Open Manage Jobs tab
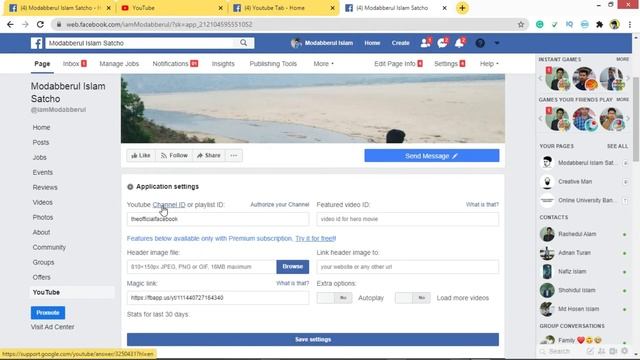Screen dimensions: 640x360 pyautogui.click(x=119, y=64)
